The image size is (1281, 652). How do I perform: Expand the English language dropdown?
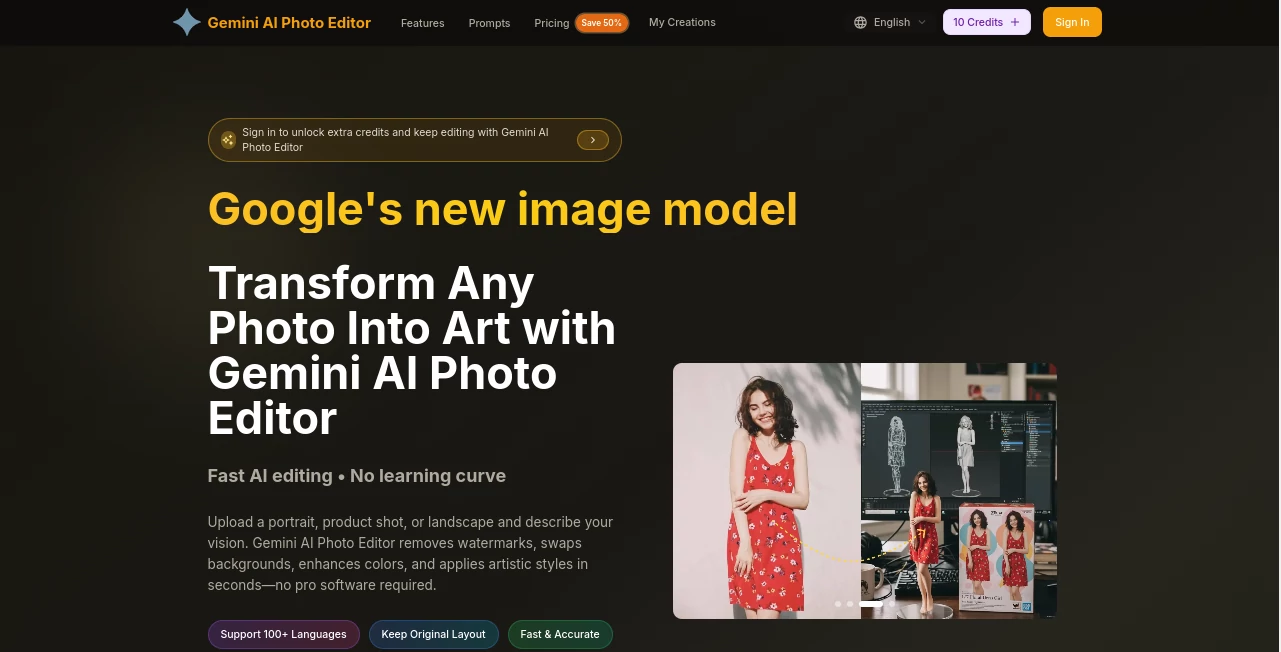coord(891,22)
